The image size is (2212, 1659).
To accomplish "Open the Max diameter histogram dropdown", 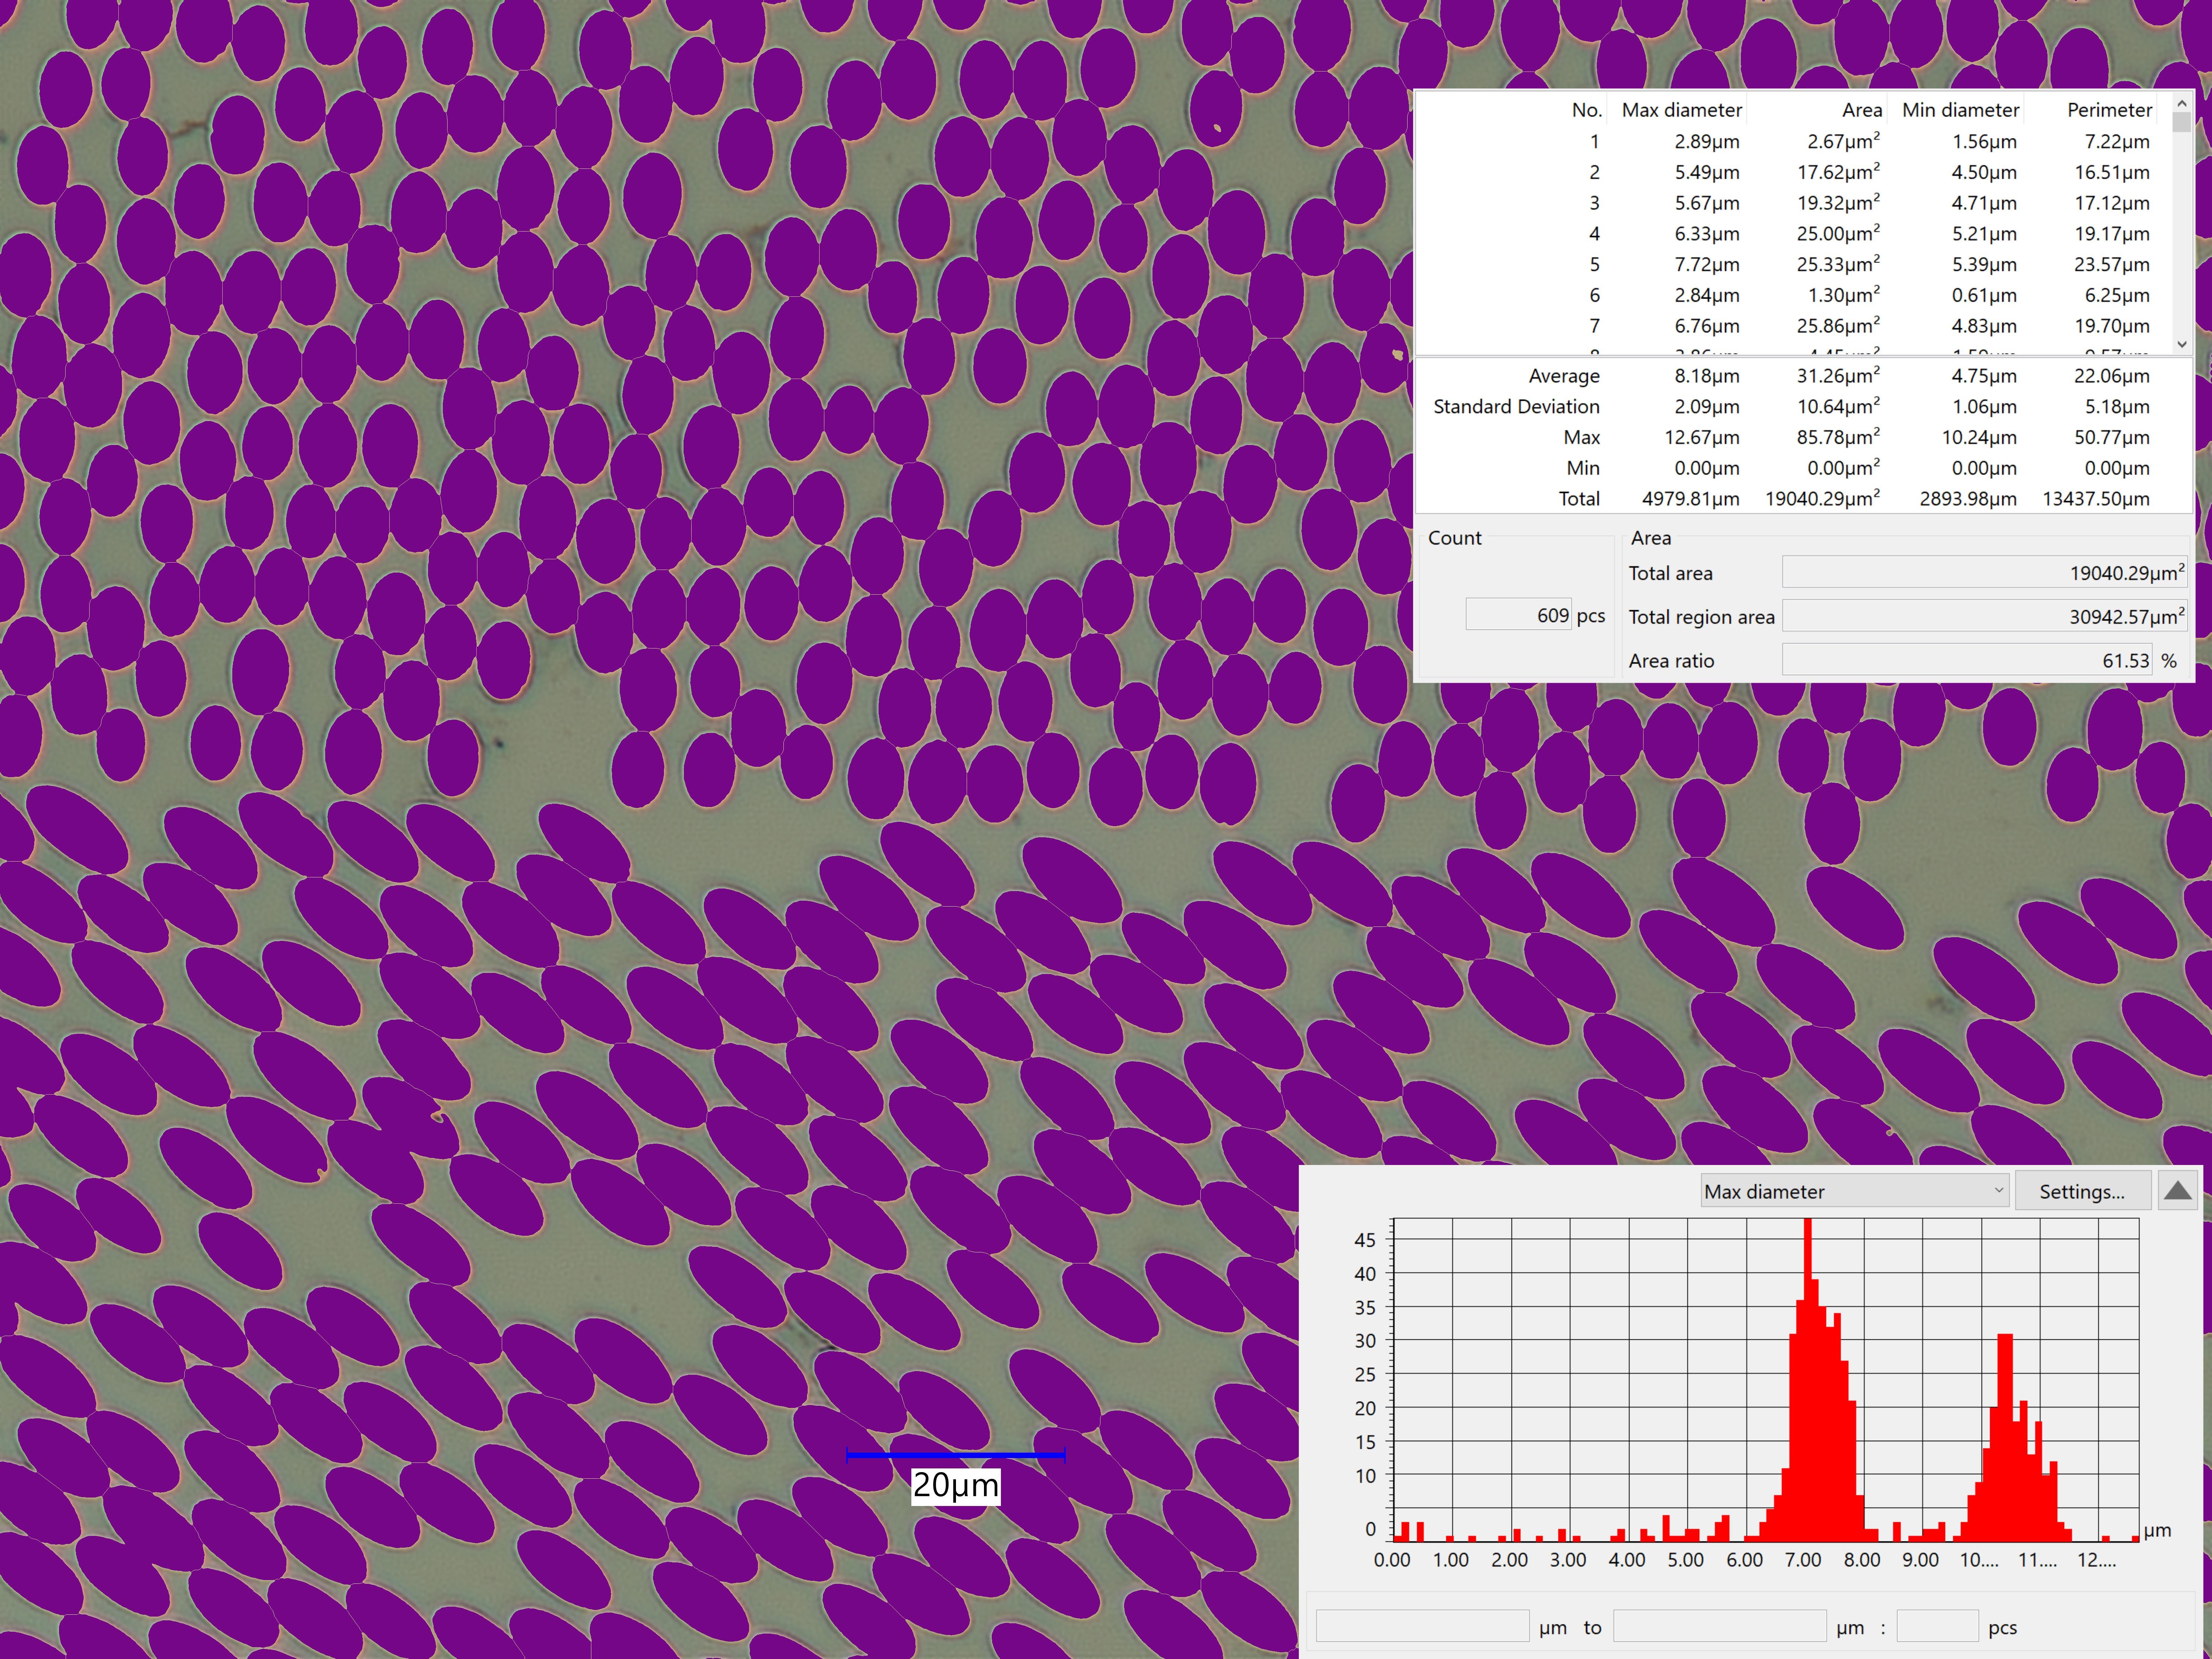I will tap(1855, 1191).
